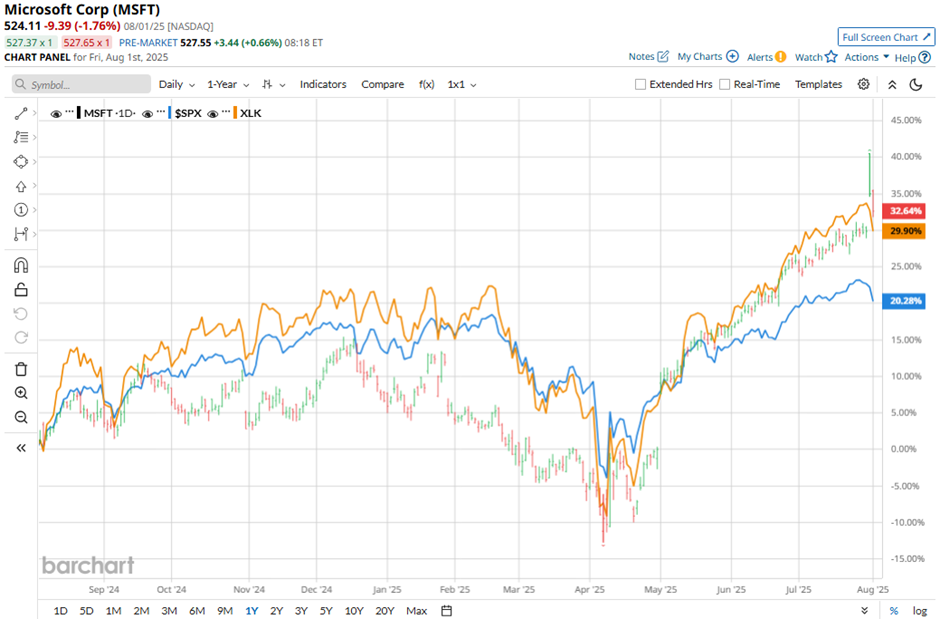Screen dimensions: 940x619
Task: Undo the last chart action
Action: [x=21, y=314]
